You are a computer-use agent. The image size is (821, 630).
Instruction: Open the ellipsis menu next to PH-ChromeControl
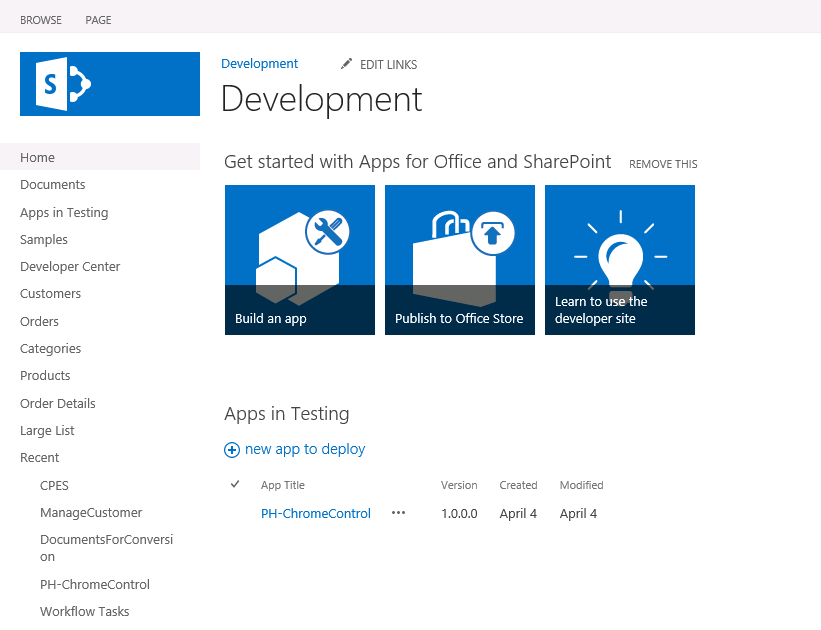point(398,513)
